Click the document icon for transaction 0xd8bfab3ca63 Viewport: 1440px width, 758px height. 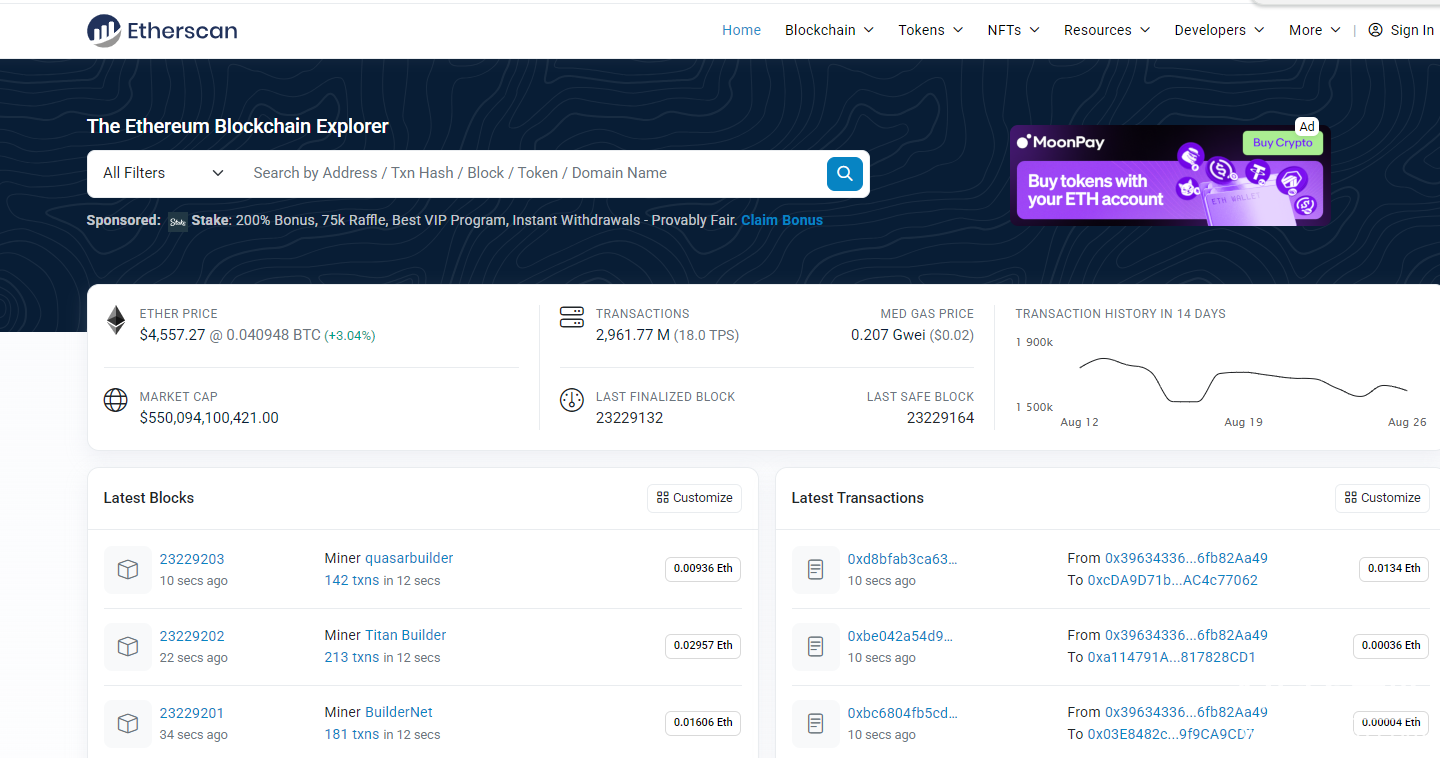(x=816, y=569)
